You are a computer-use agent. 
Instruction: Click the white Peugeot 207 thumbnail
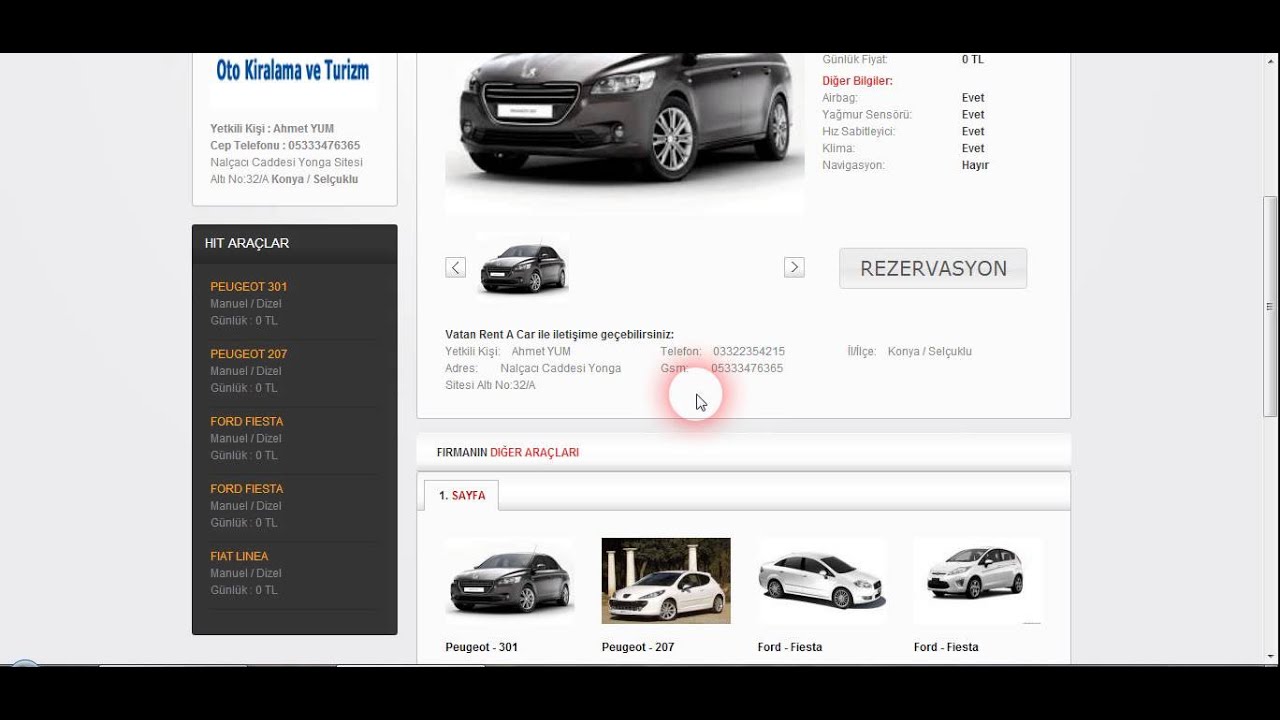666,580
